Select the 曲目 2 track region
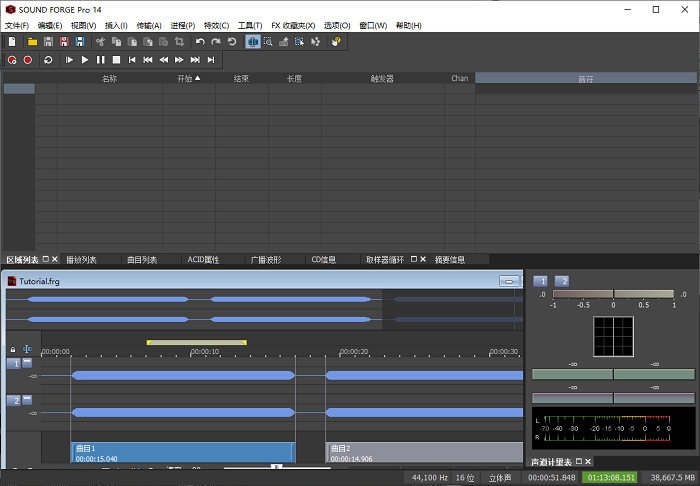This screenshot has width=700, height=486. pos(424,453)
